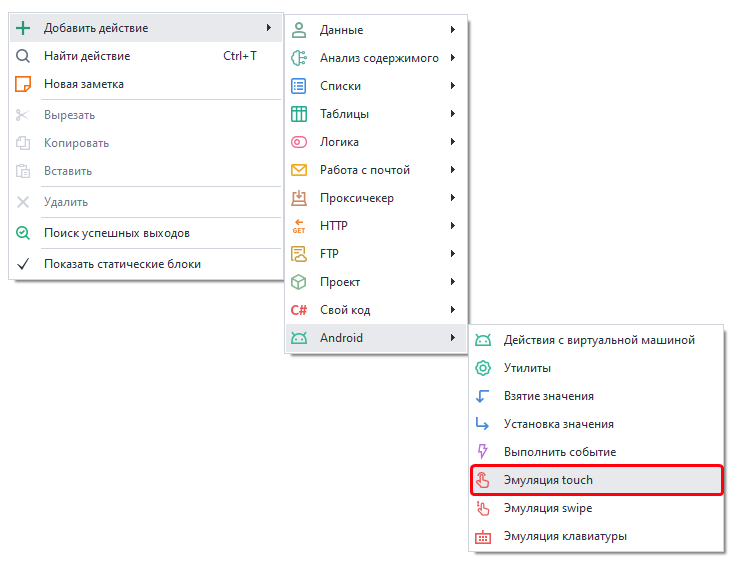Click the keyboard icon for Эмуляция клавиатуры
This screenshot has width=738, height=570.
(483, 536)
